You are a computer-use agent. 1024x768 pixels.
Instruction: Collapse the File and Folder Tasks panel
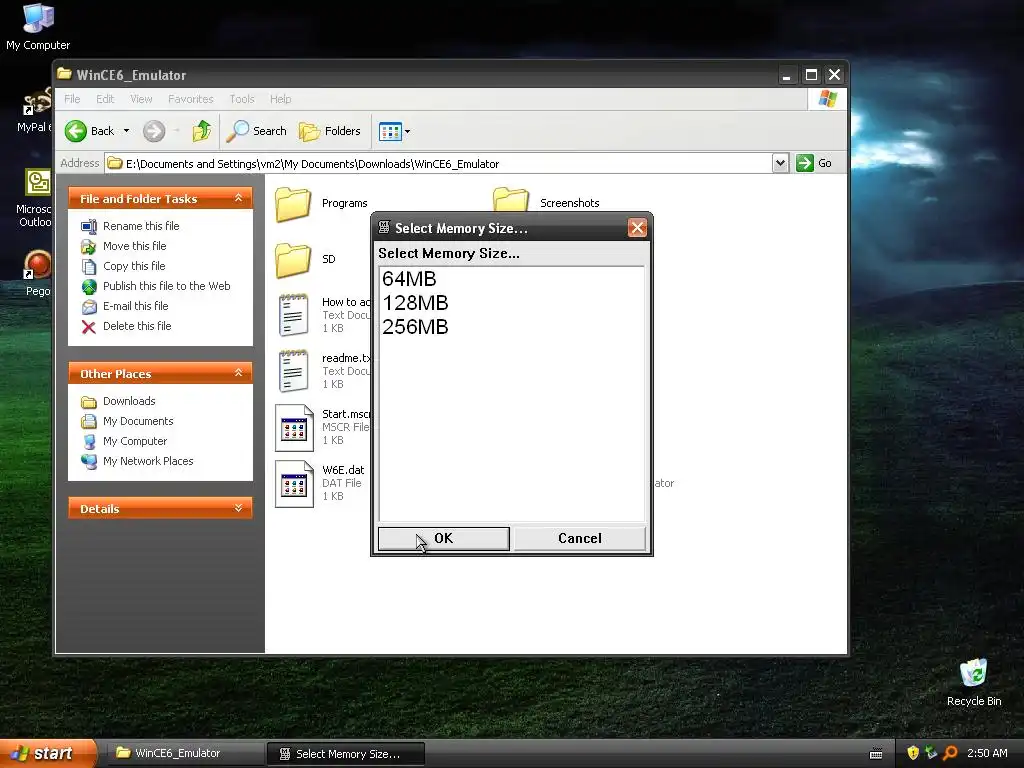tap(238, 198)
